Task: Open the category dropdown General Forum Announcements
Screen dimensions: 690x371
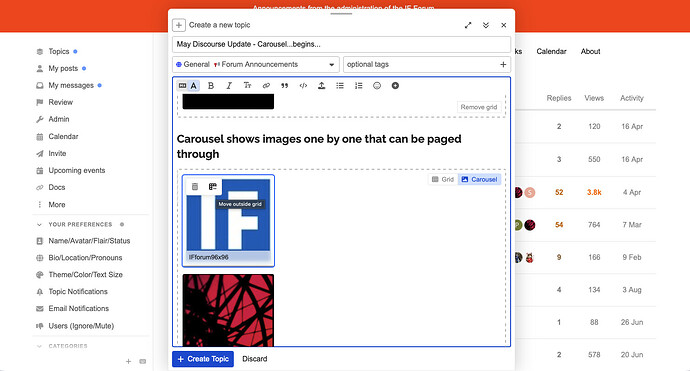Action: point(256,64)
